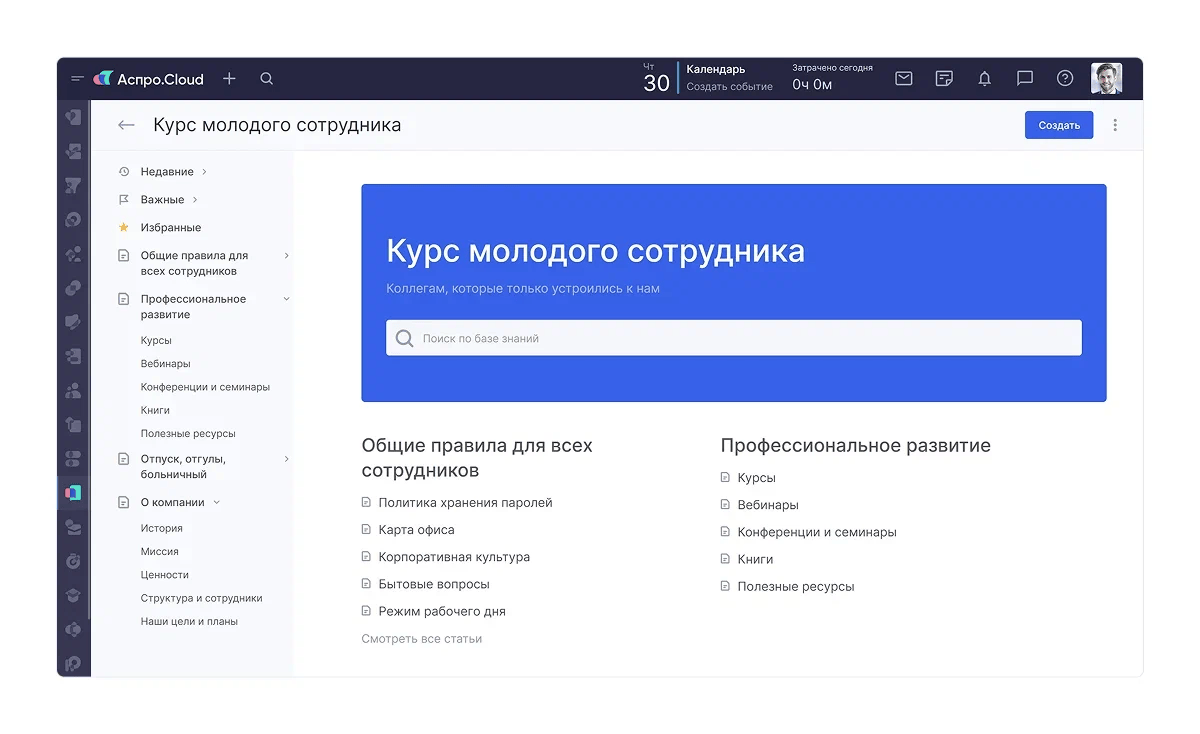This screenshot has height=734, width=1200.
Task: Open Миссия in the sidebar tree
Action: click(160, 551)
